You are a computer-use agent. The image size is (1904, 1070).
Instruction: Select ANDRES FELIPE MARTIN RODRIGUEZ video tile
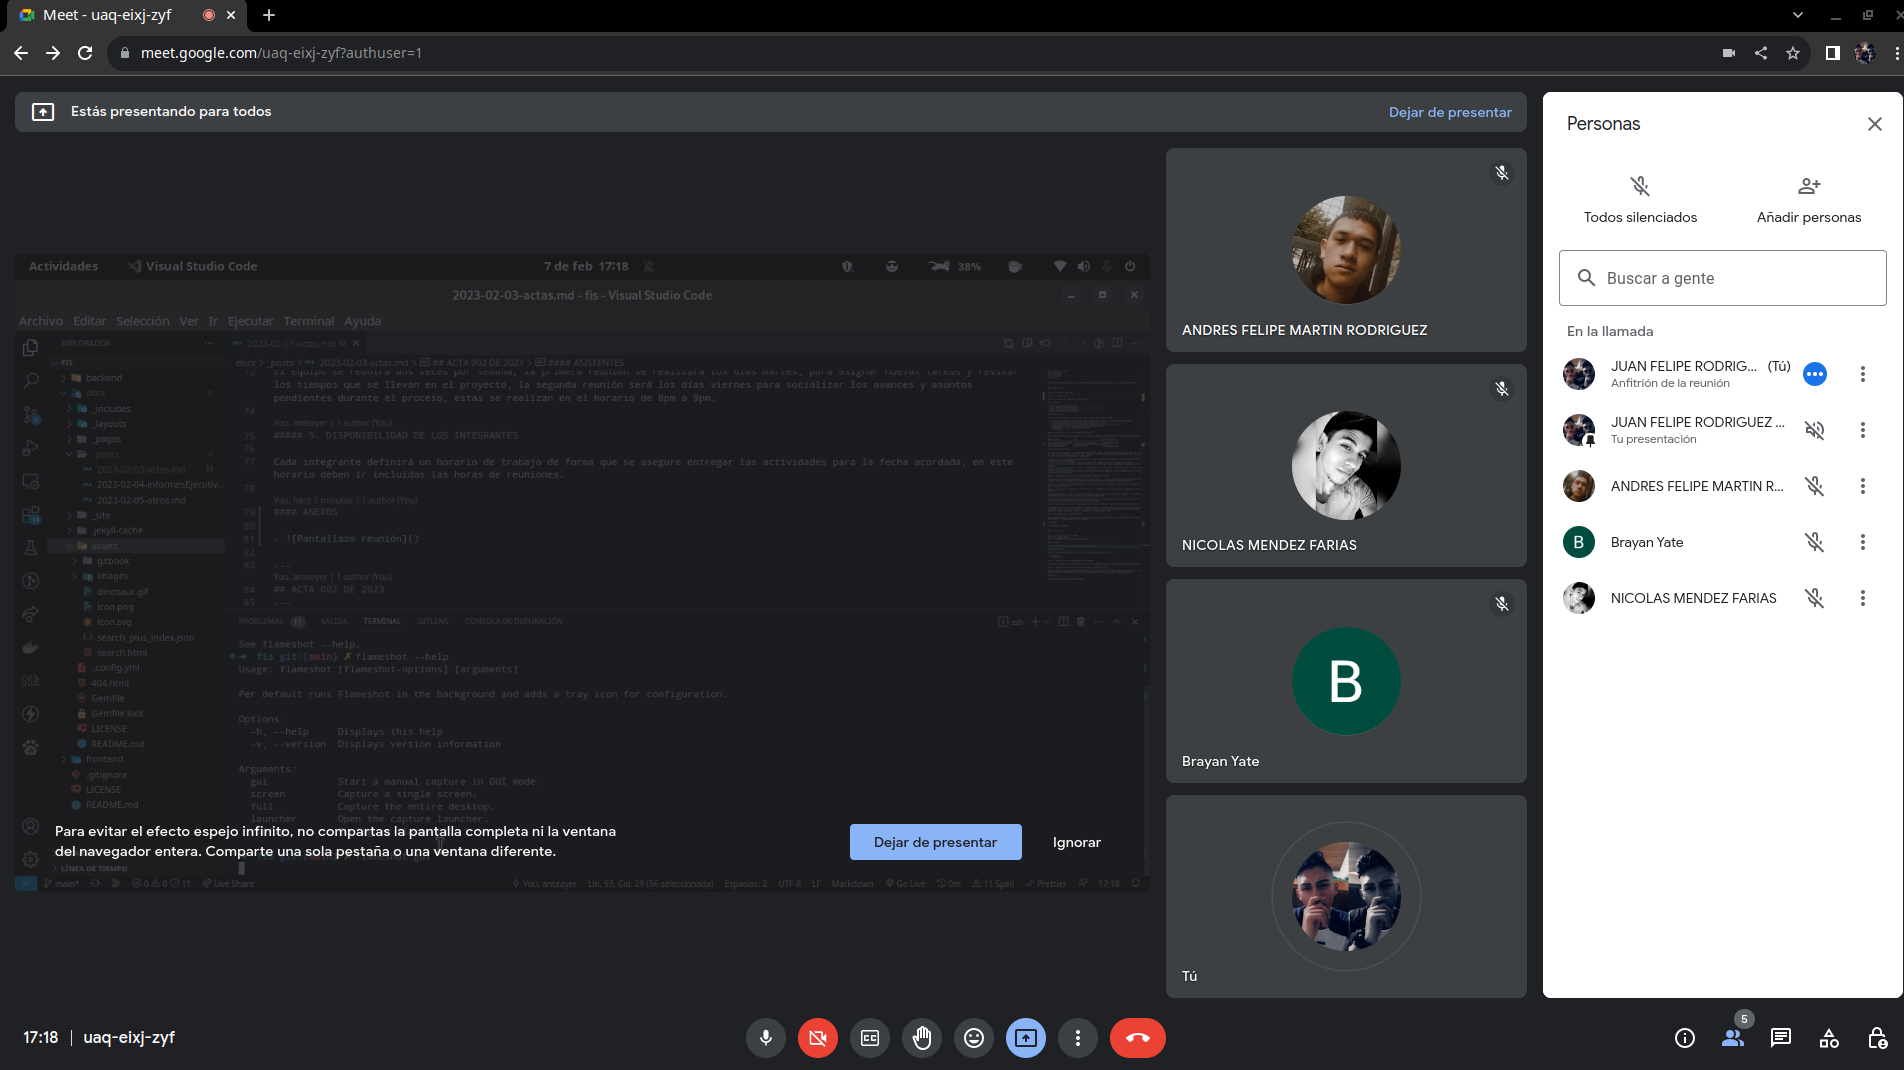coord(1346,250)
